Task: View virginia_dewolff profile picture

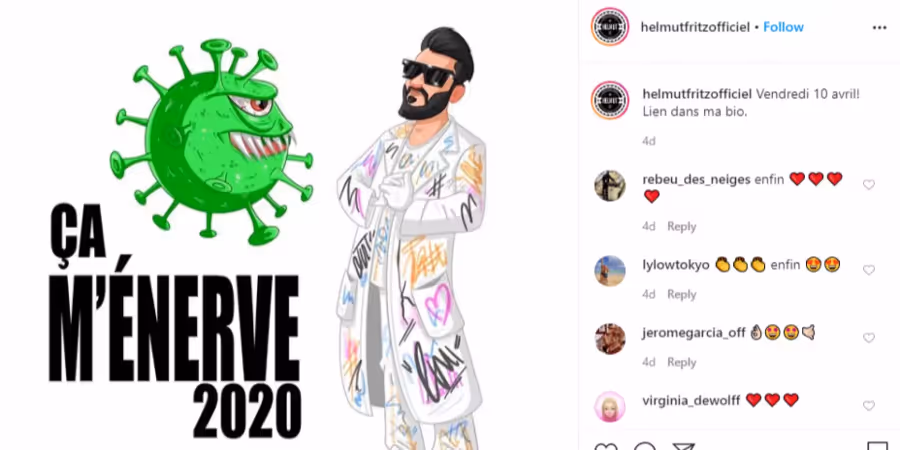Action: pos(610,406)
